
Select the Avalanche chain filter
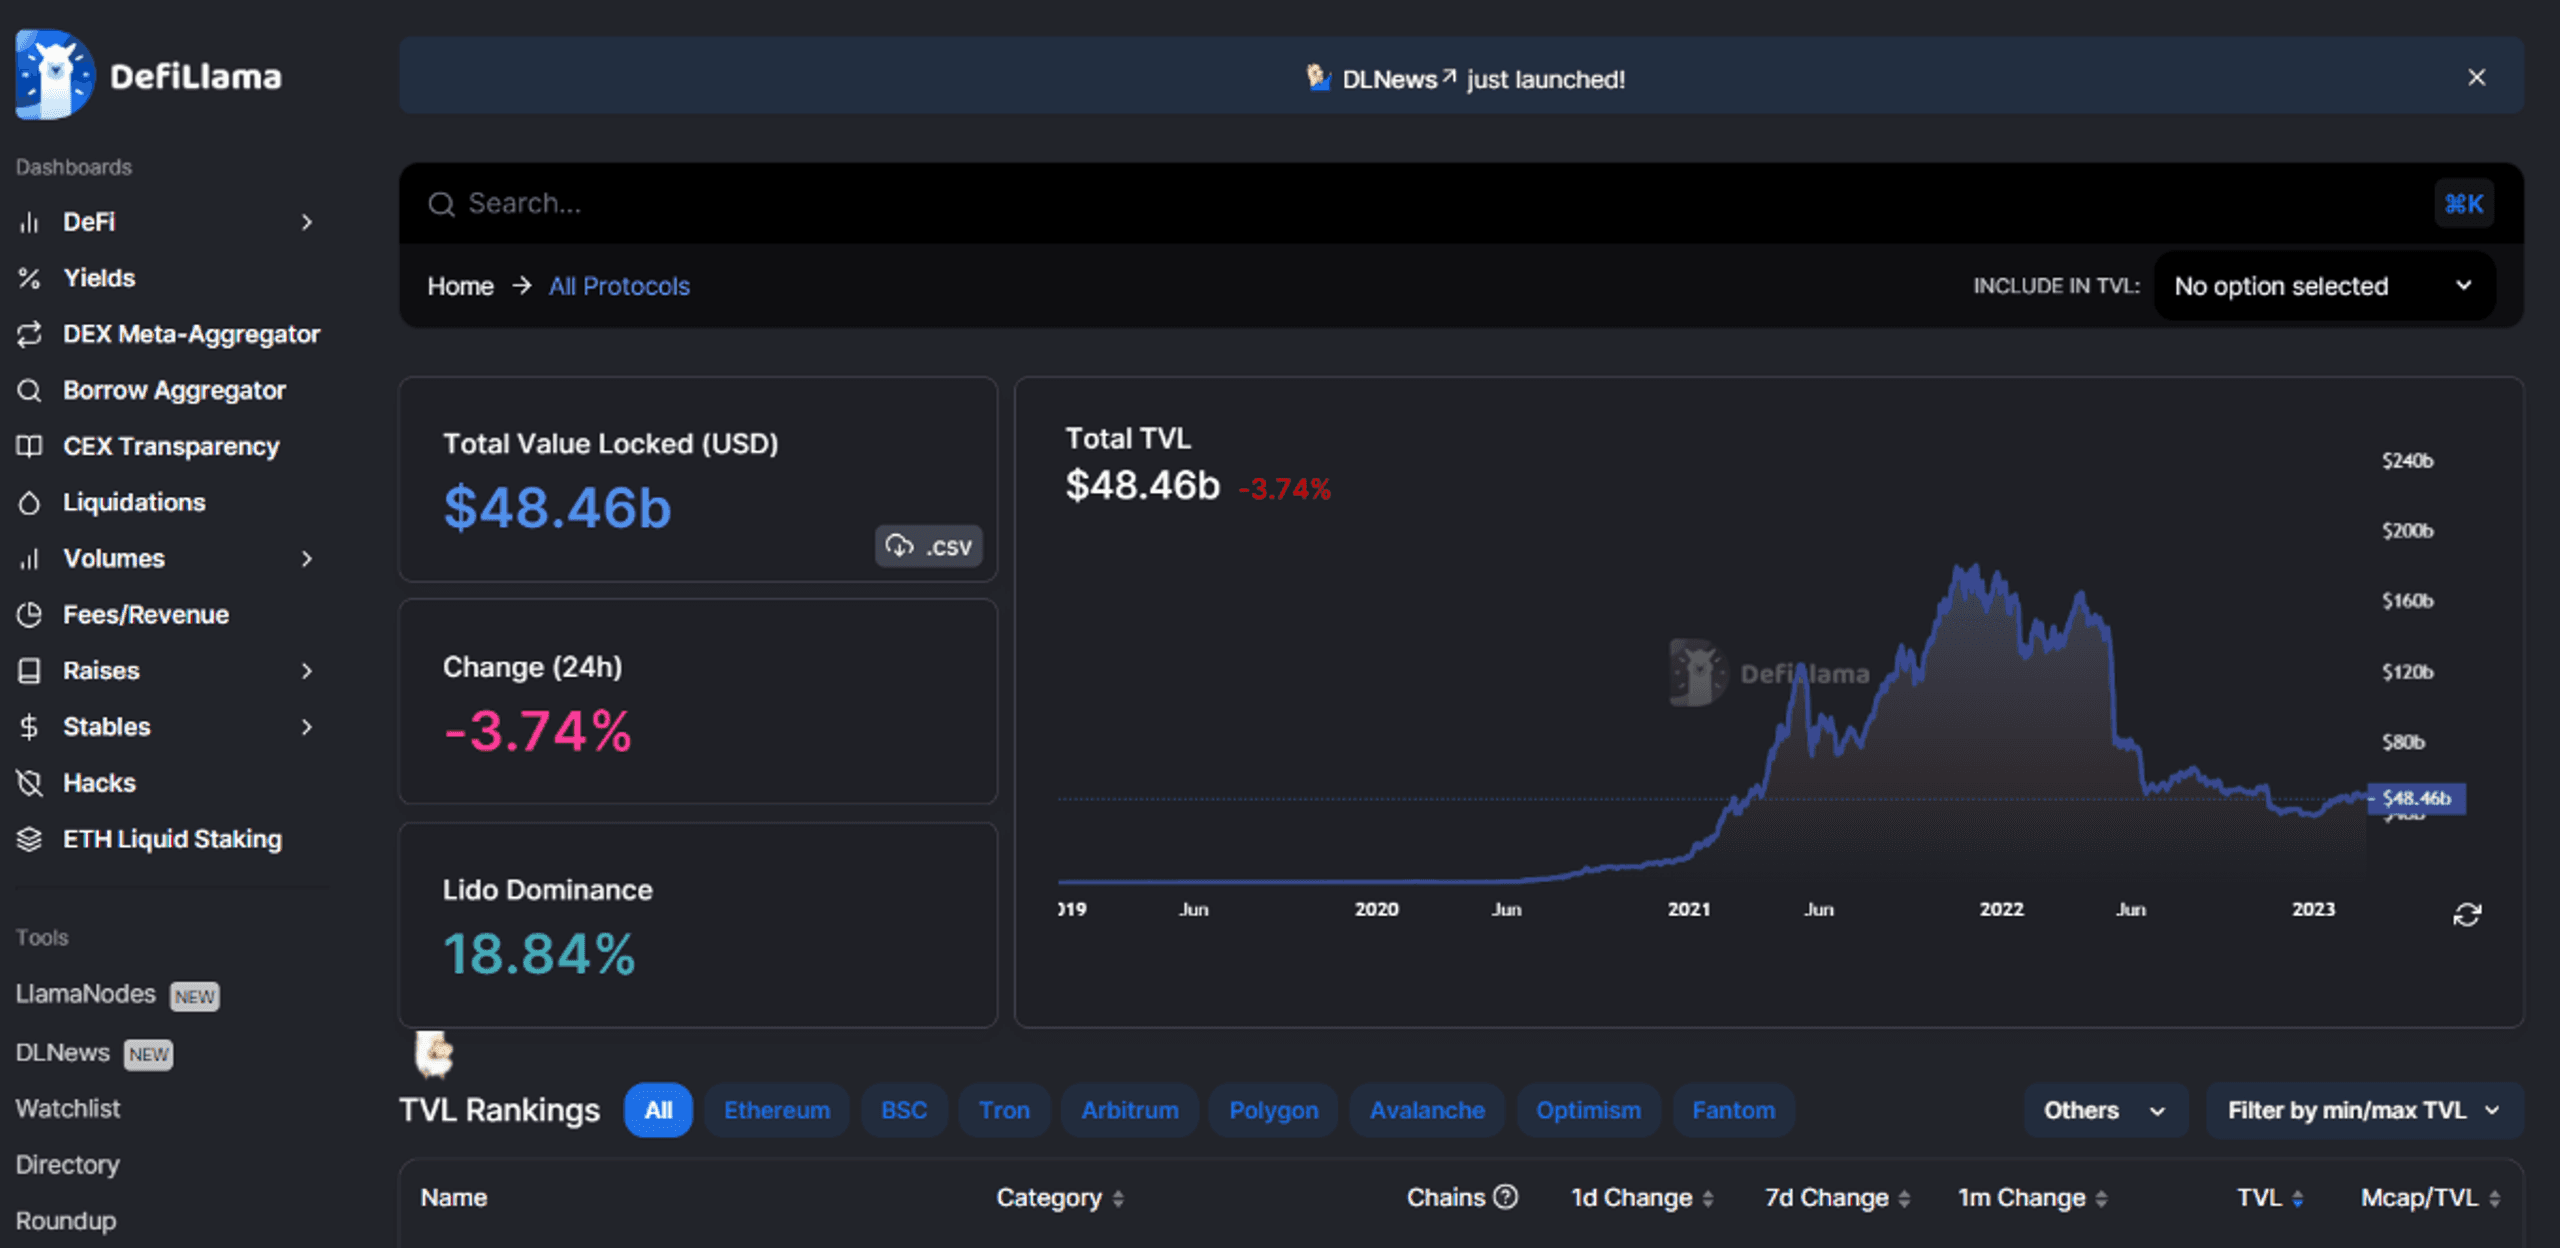1427,1110
